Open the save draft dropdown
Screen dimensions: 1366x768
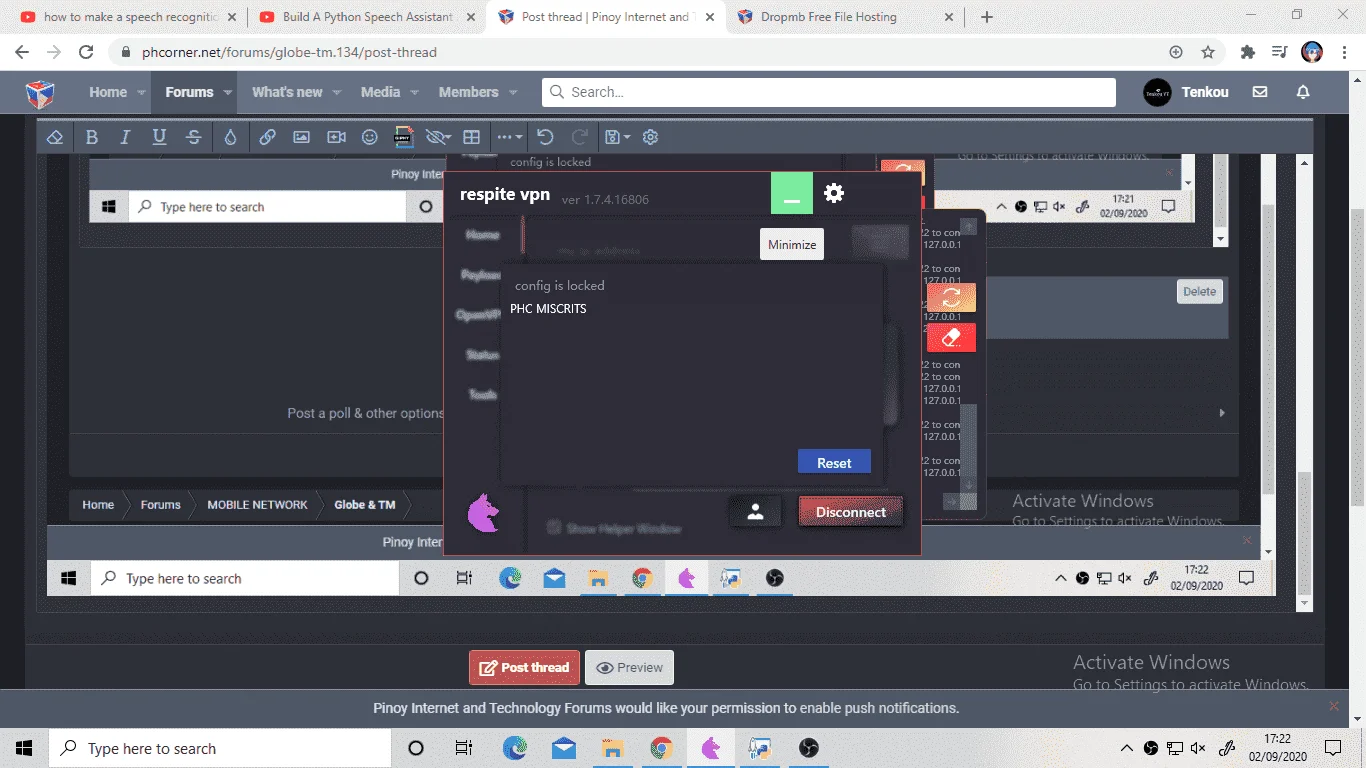point(617,137)
